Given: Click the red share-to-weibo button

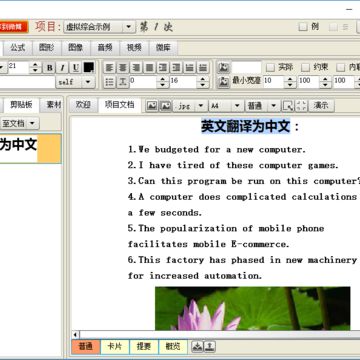Looking at the screenshot, I should click(13, 27).
